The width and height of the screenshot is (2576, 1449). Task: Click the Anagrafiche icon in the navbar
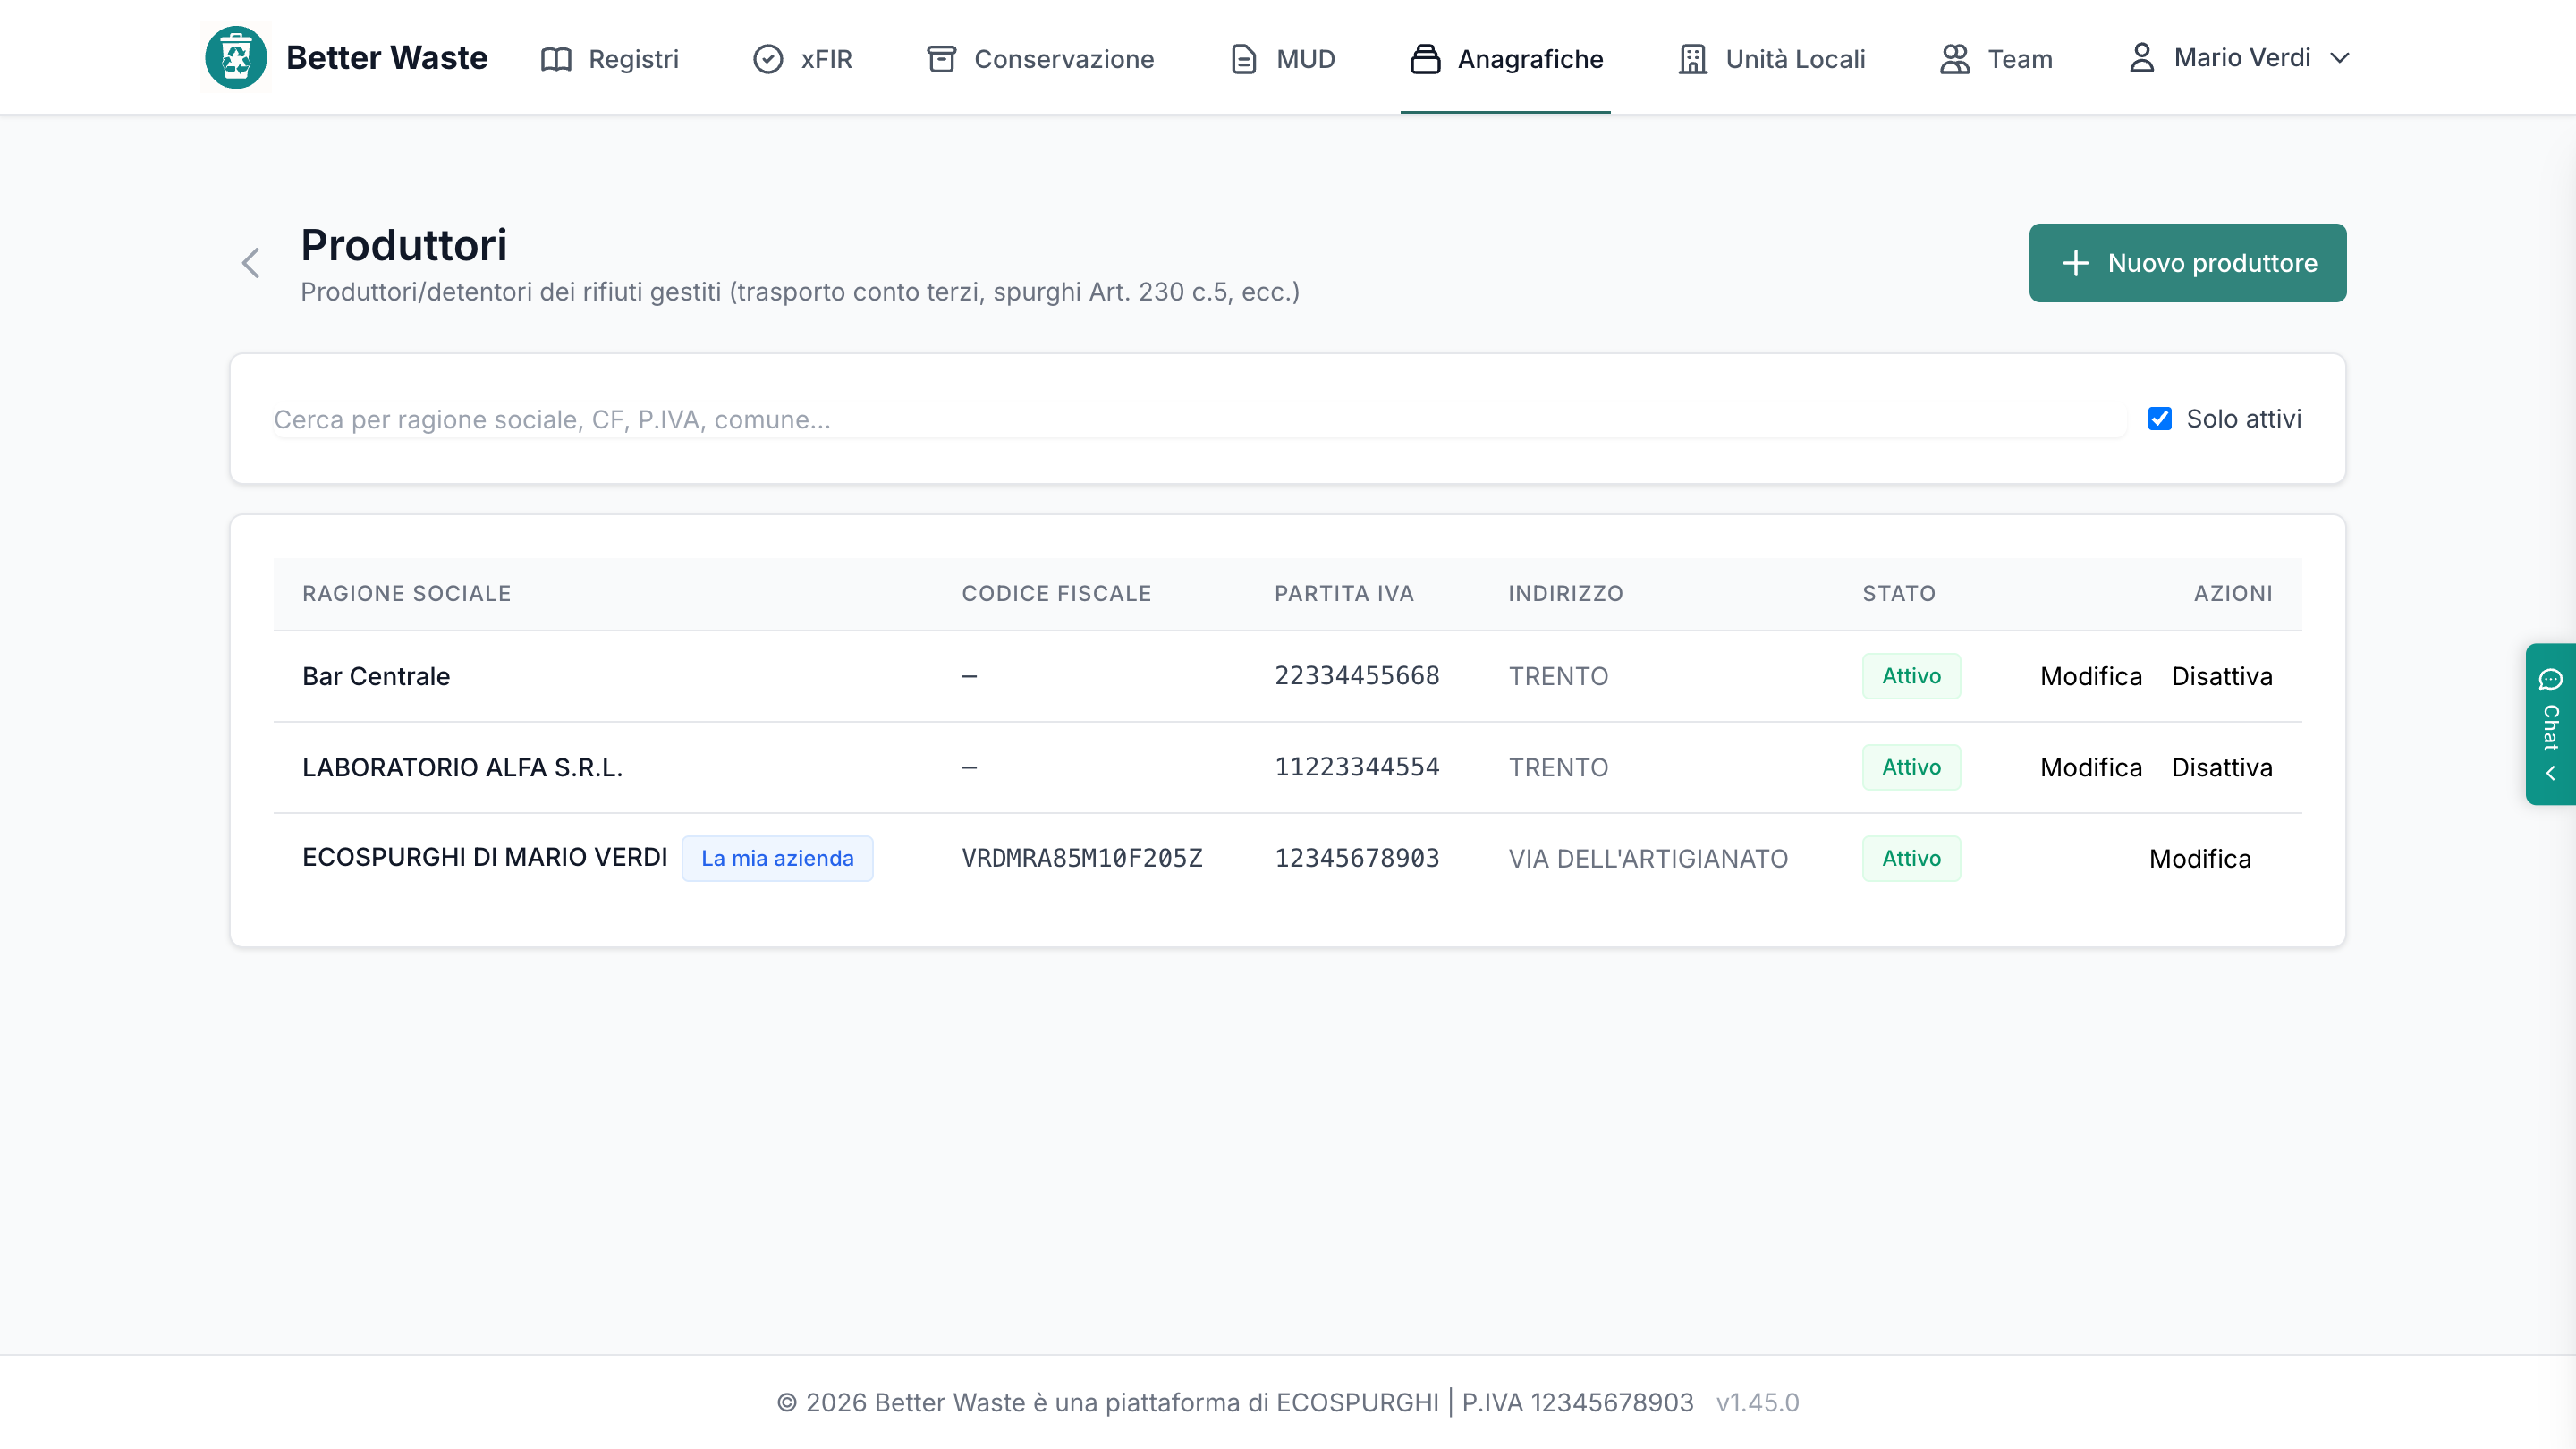(x=1425, y=59)
